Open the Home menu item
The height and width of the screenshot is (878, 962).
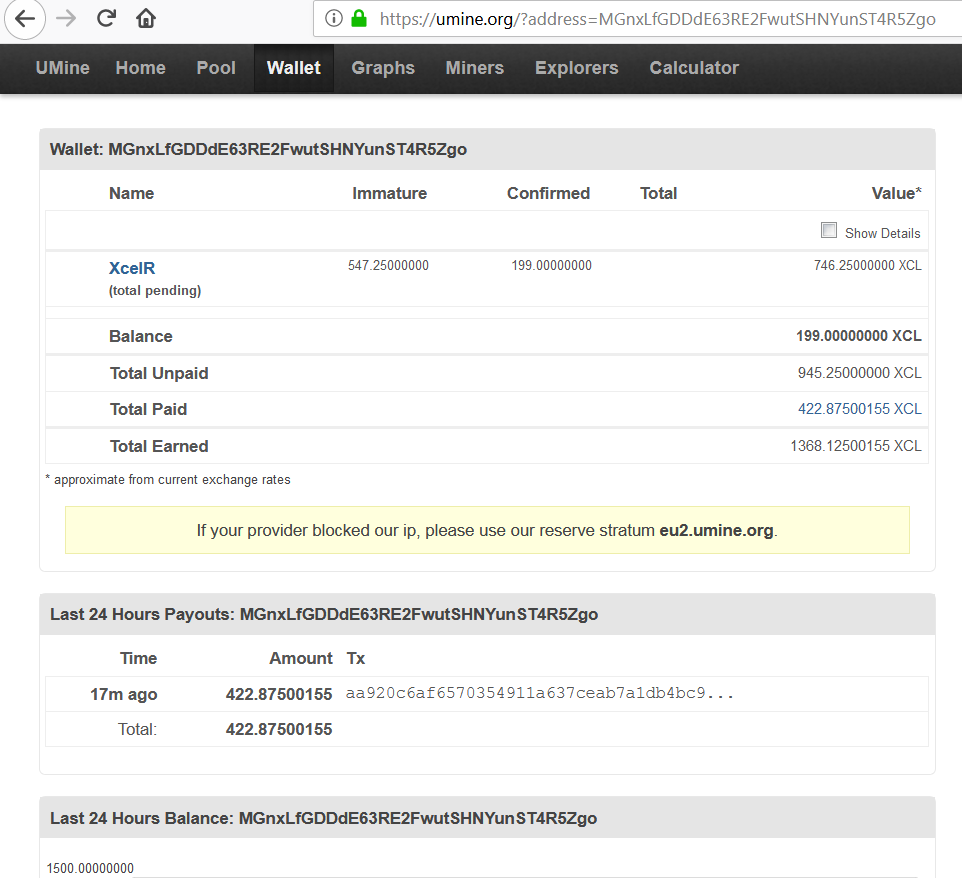(x=140, y=68)
